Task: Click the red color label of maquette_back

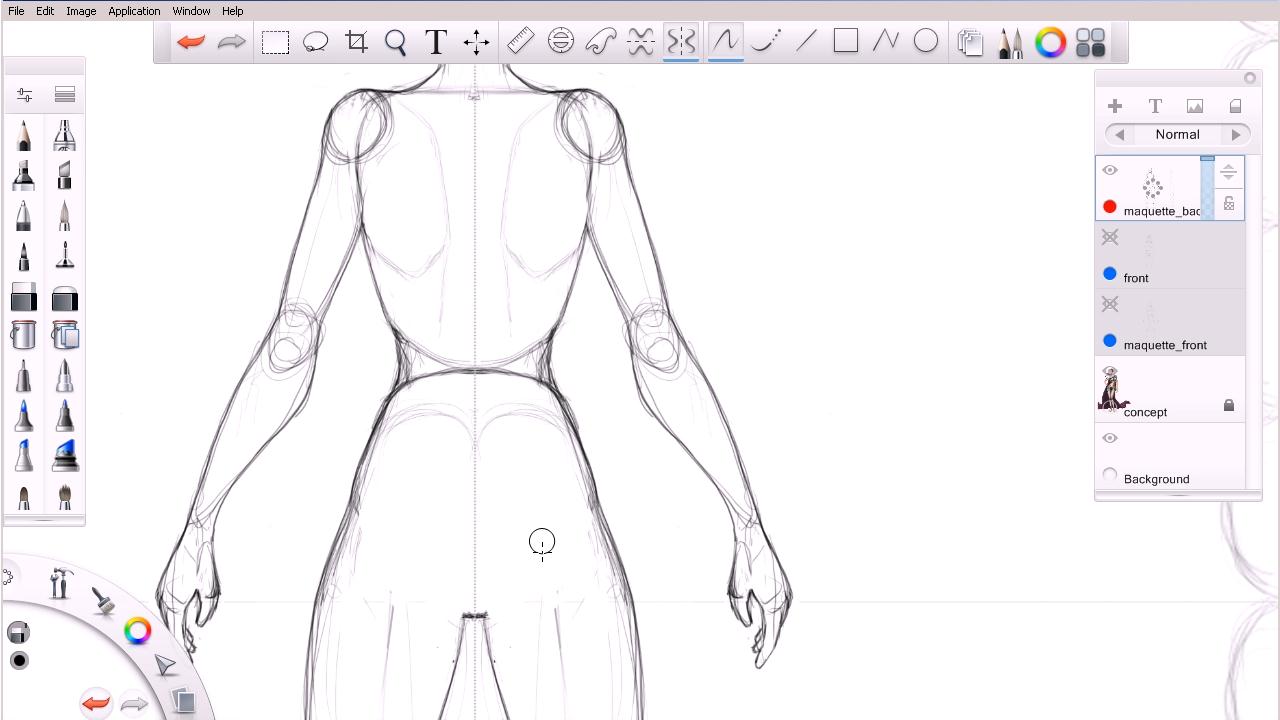Action: pyautogui.click(x=1110, y=207)
